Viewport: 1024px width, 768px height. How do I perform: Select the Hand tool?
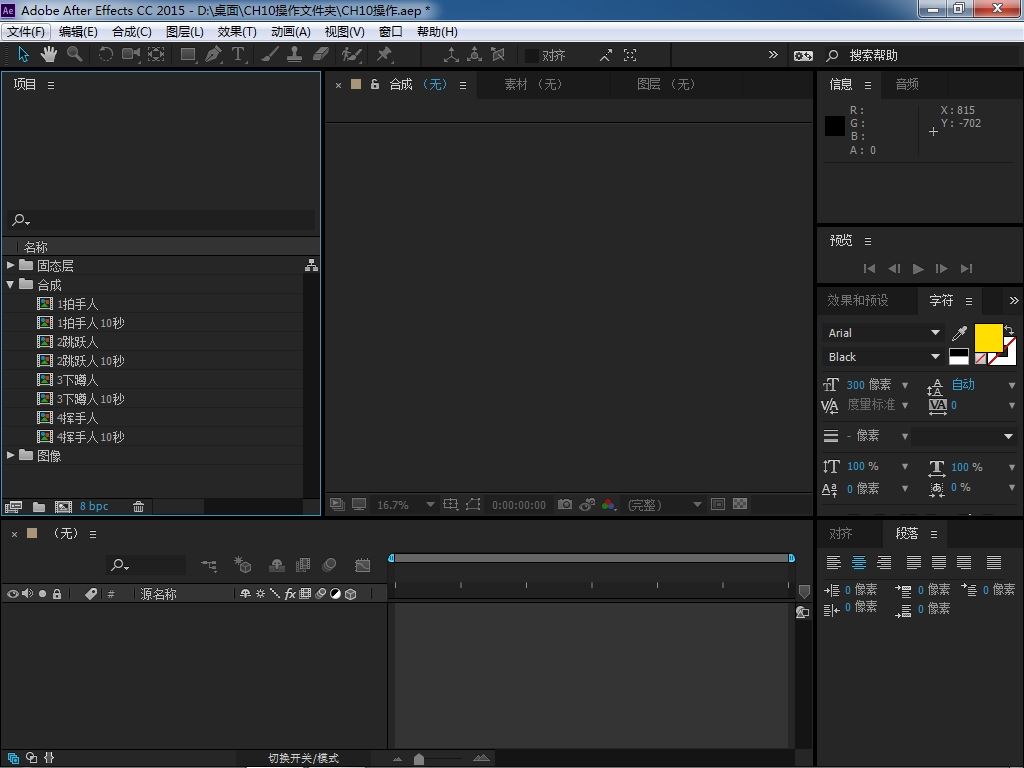tap(49, 55)
